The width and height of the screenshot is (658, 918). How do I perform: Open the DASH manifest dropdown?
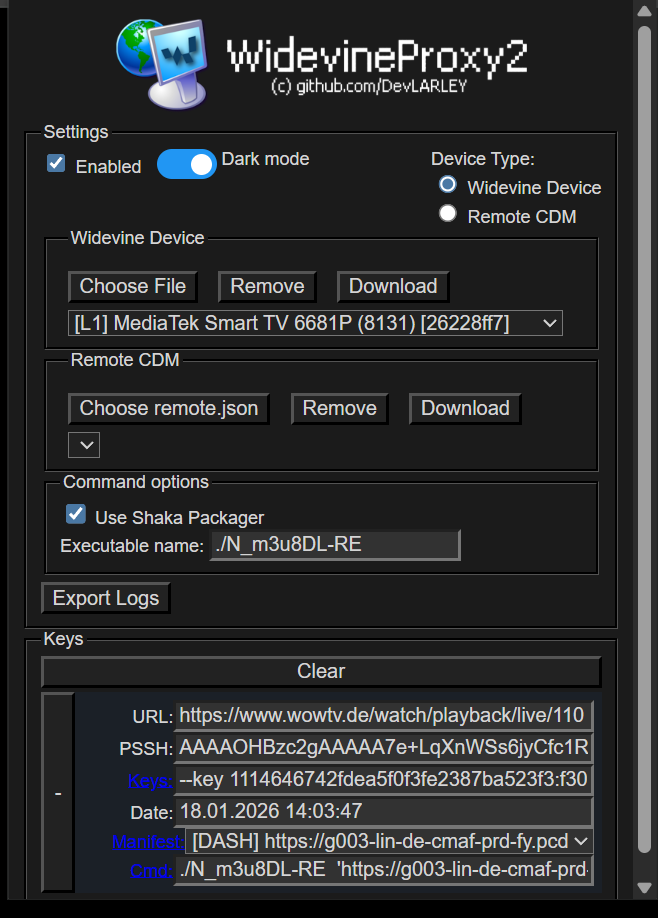click(x=389, y=841)
